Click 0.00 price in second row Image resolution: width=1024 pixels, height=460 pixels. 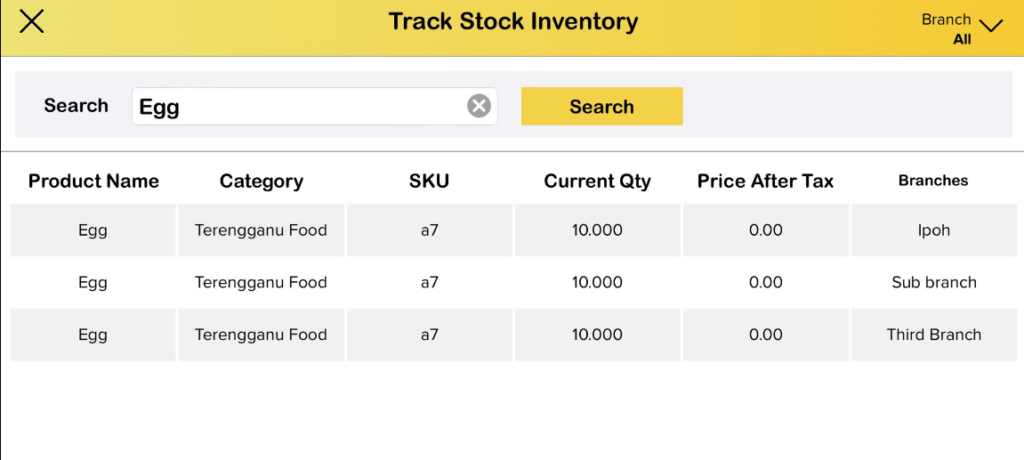click(765, 282)
